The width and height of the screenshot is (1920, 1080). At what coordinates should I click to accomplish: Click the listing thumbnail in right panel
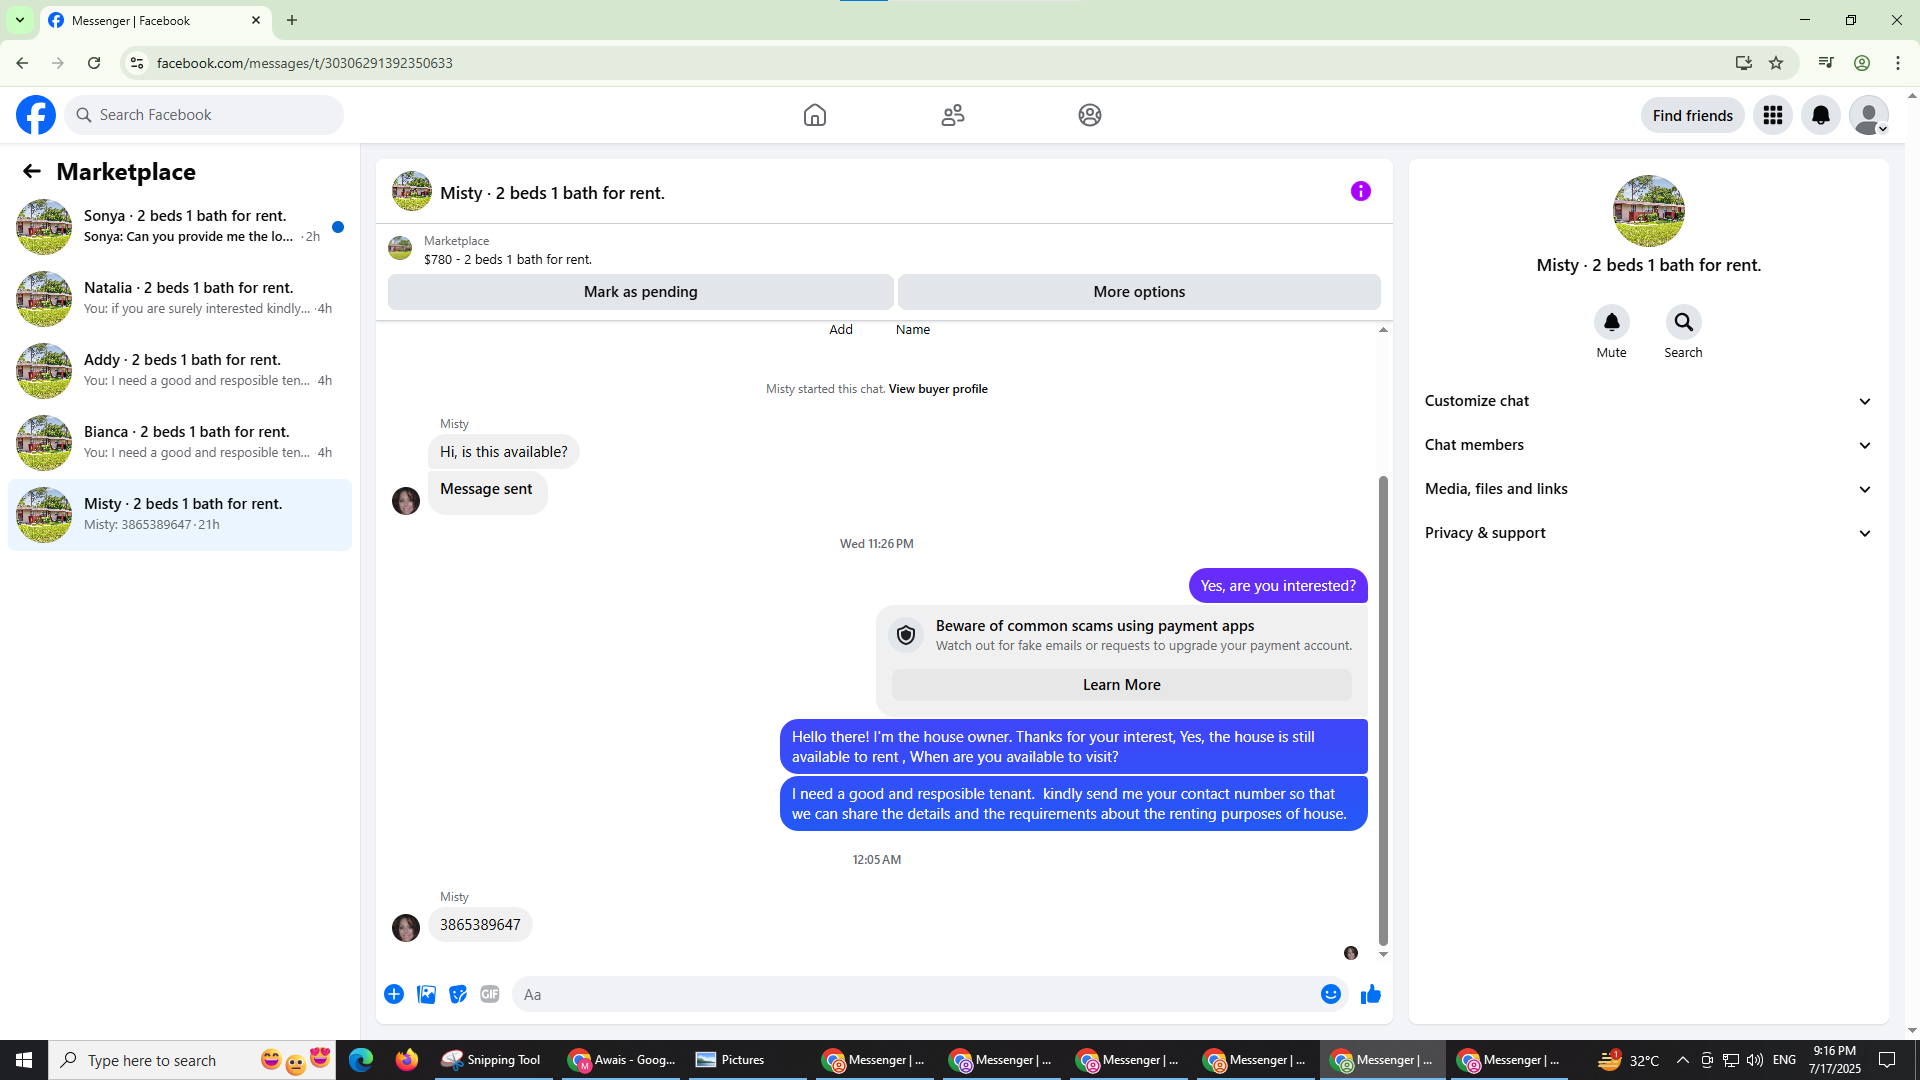[1648, 211]
